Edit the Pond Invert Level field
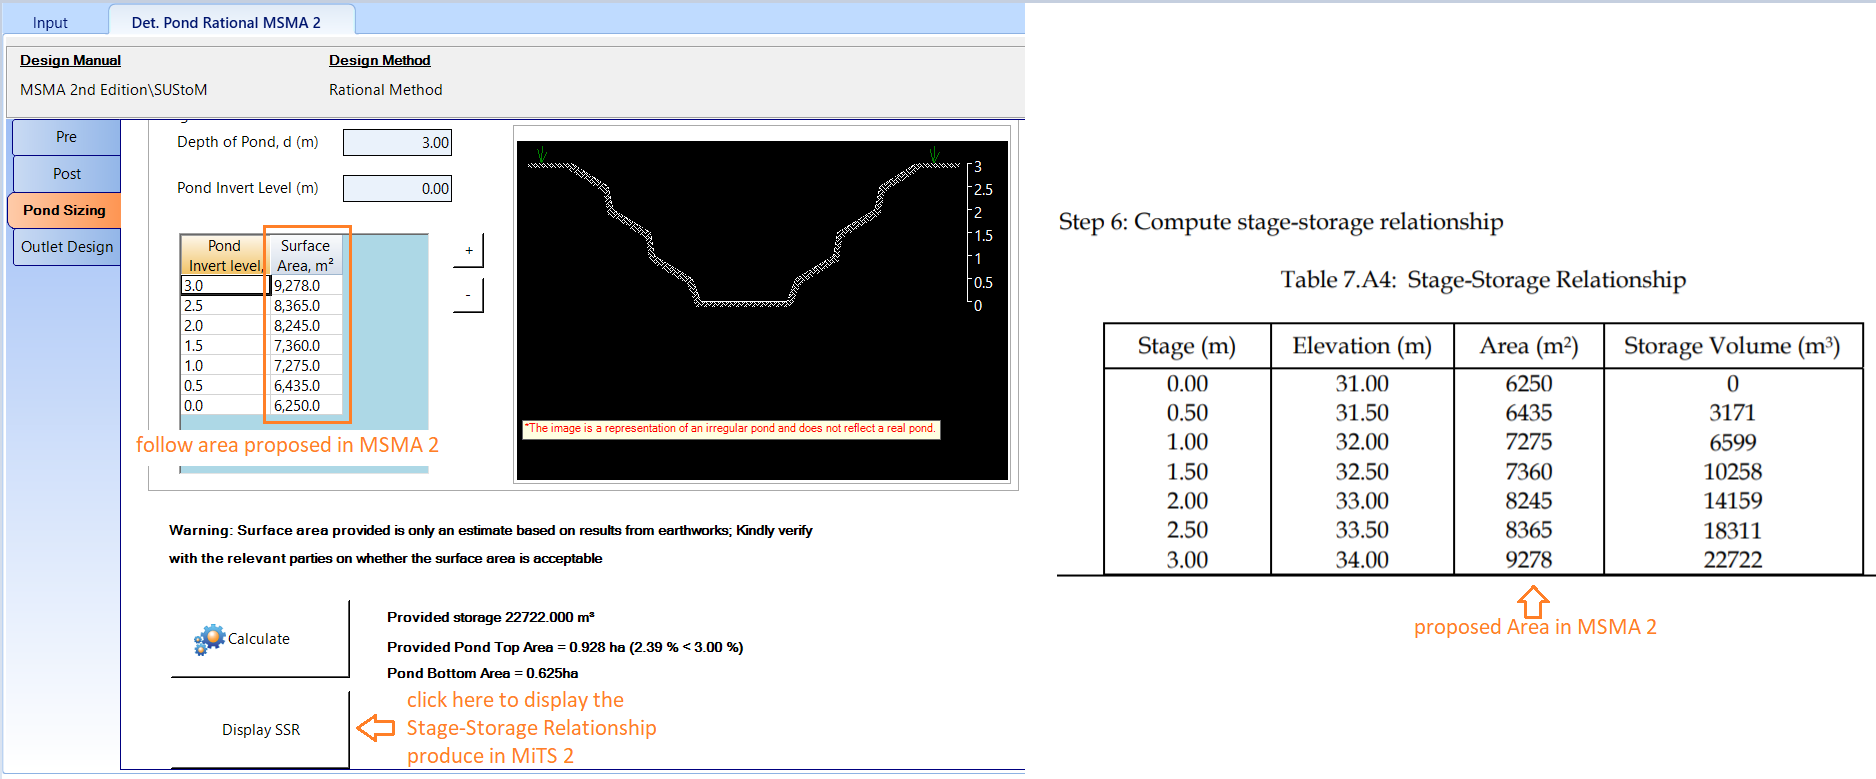The image size is (1876, 779). (397, 189)
